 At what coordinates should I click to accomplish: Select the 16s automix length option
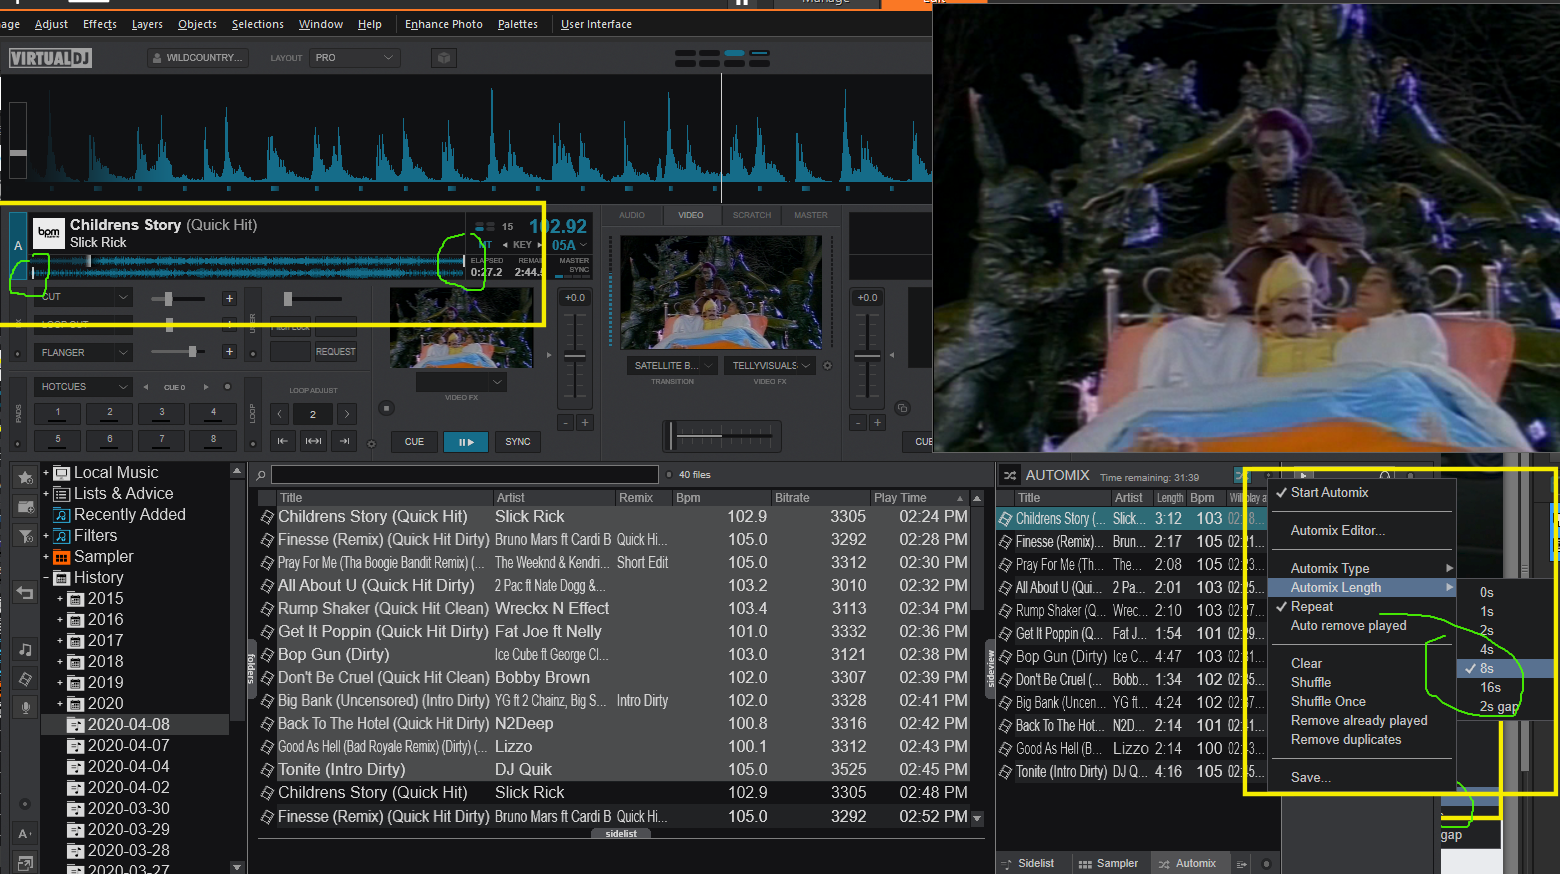pos(1505,687)
